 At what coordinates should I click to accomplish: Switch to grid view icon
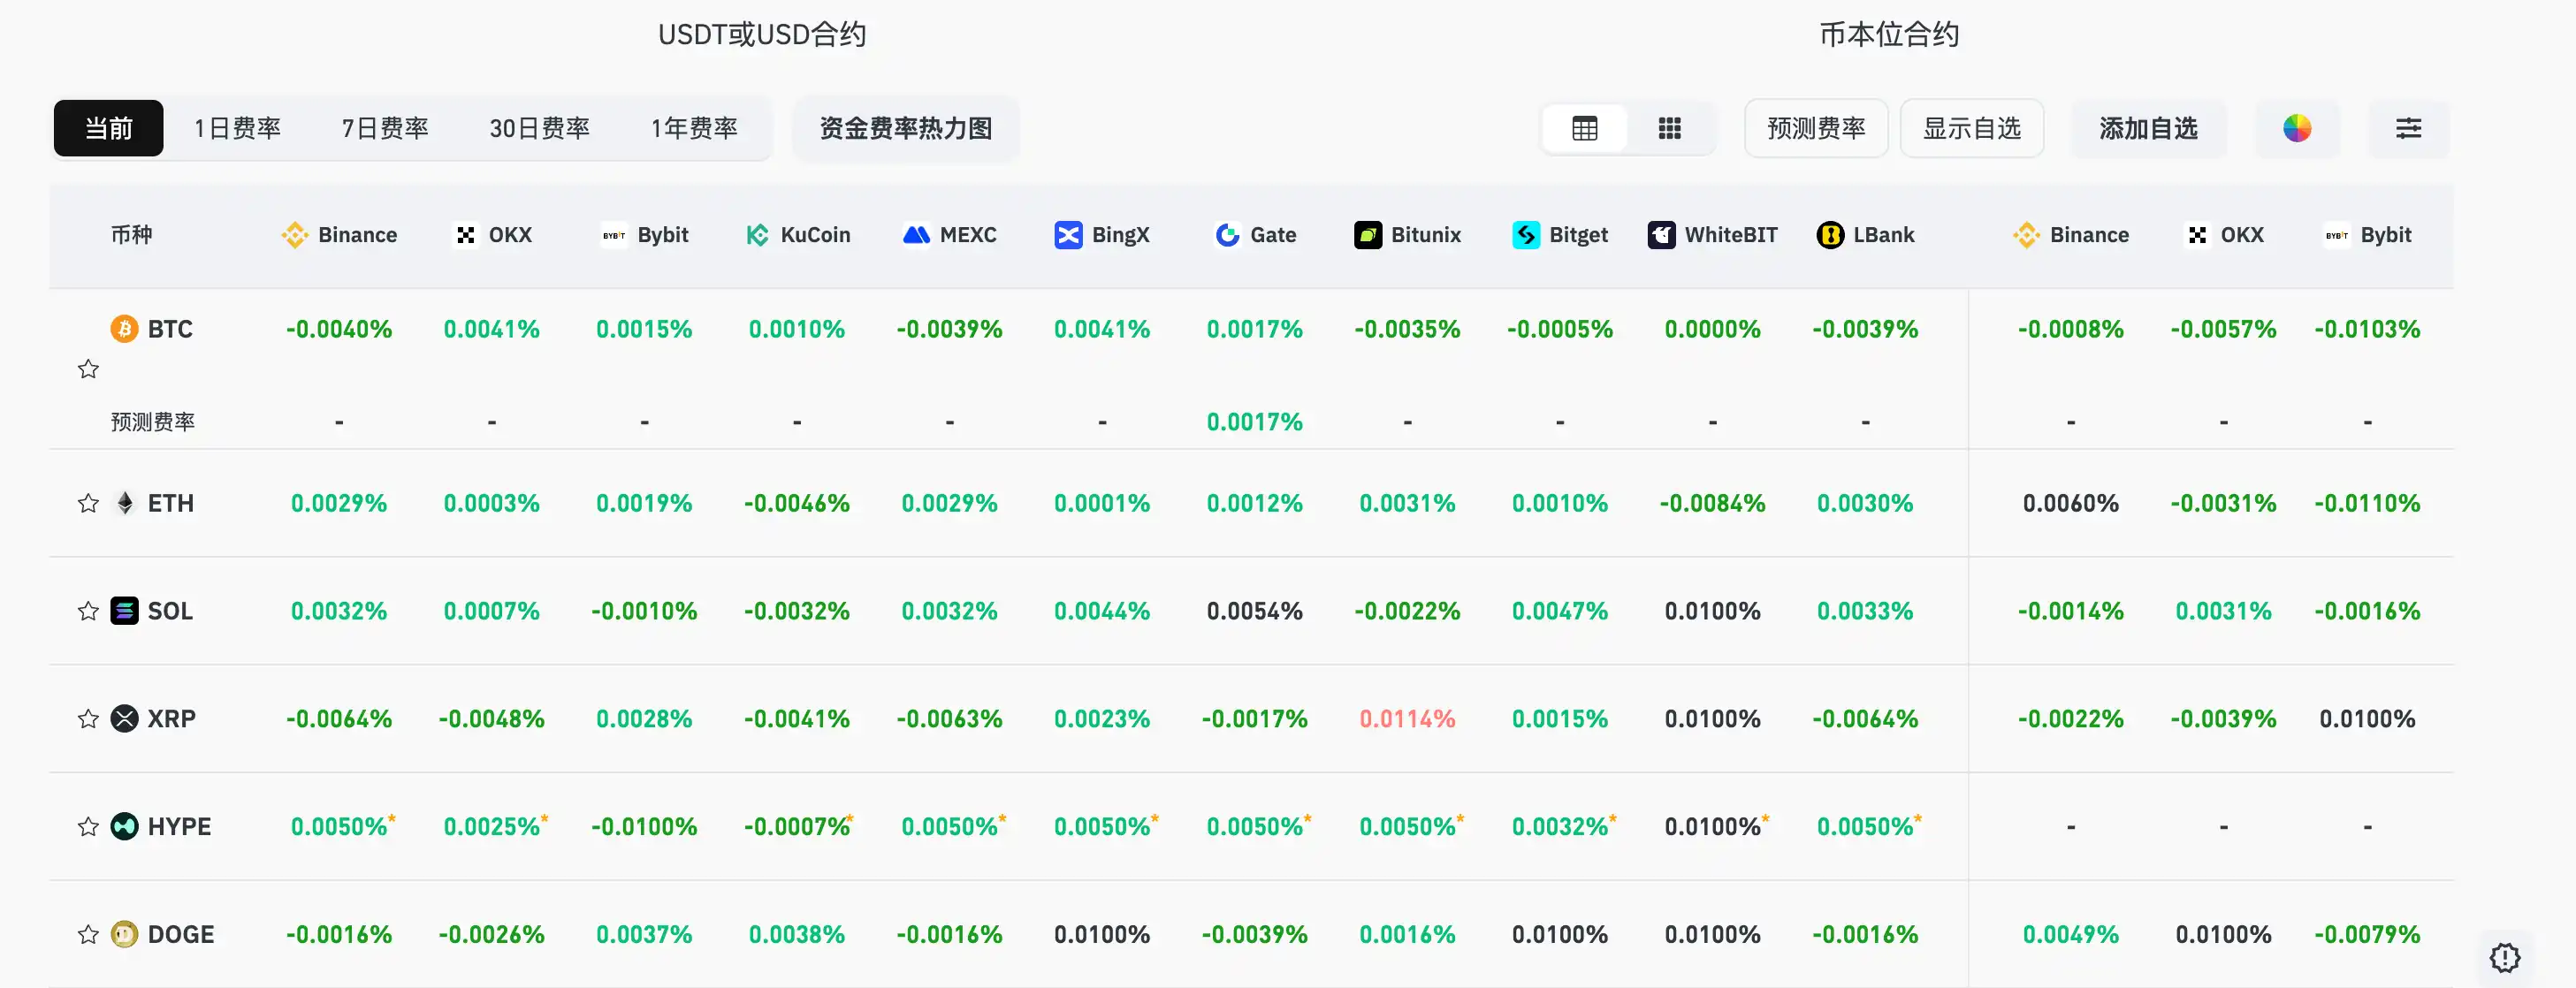pyautogui.click(x=1669, y=129)
